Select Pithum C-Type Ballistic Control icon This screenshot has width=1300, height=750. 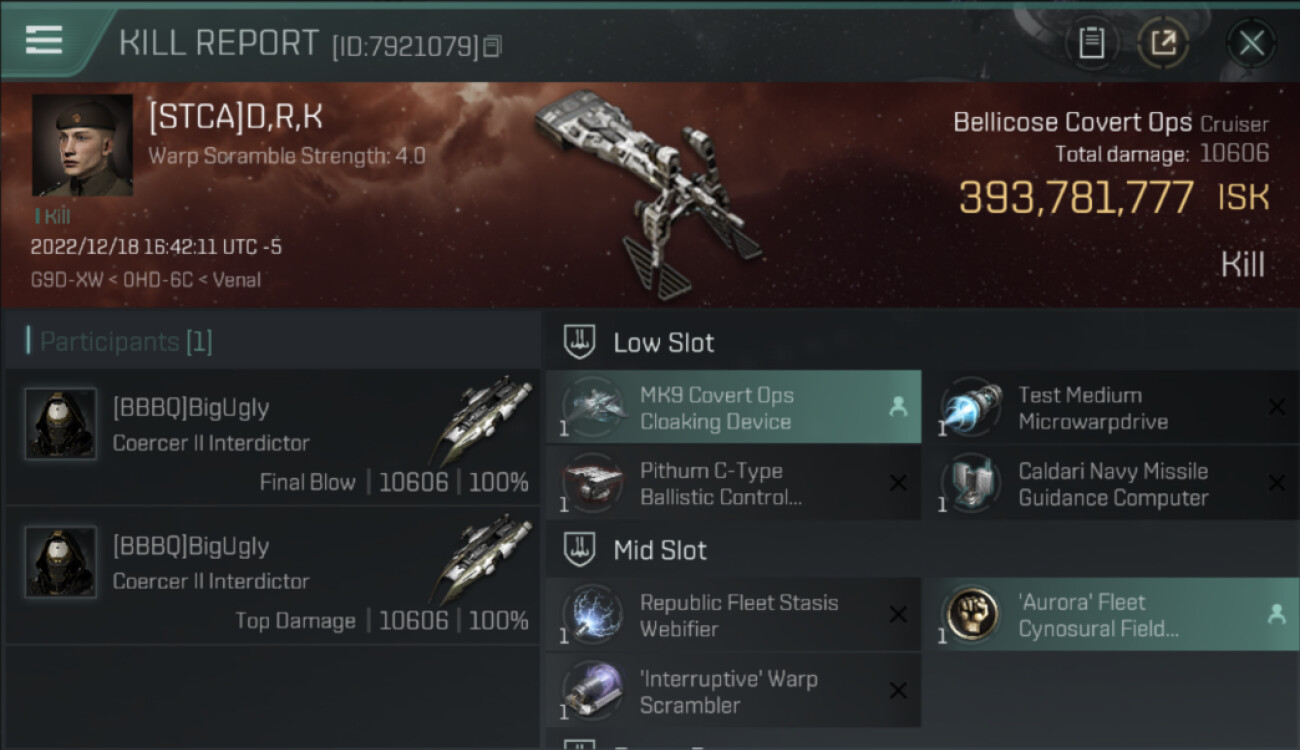pos(590,483)
